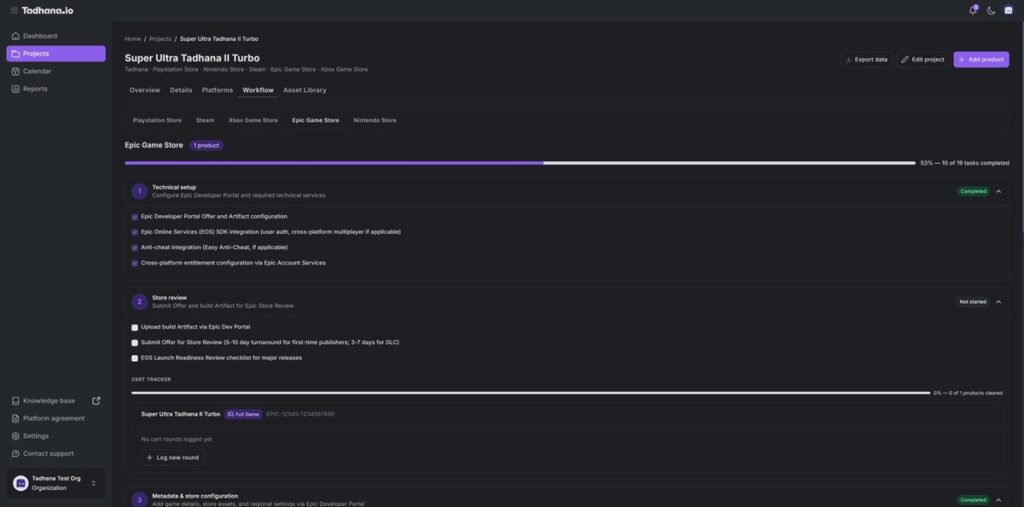This screenshot has width=1024, height=507.
Task: Click the Not started status badge
Action: [x=973, y=302]
